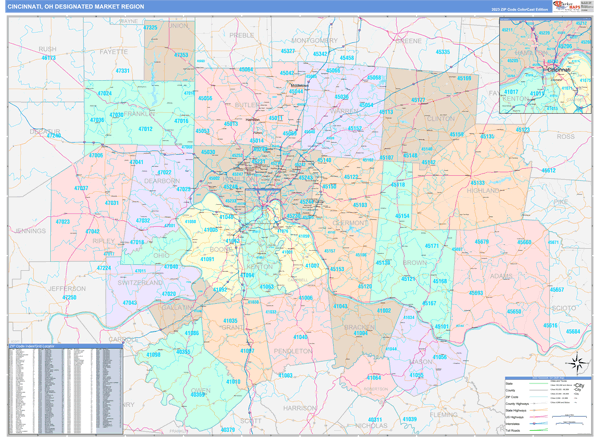The width and height of the screenshot is (600, 437).
Task: Select the JEFFERSON county label
Action: (x=67, y=289)
